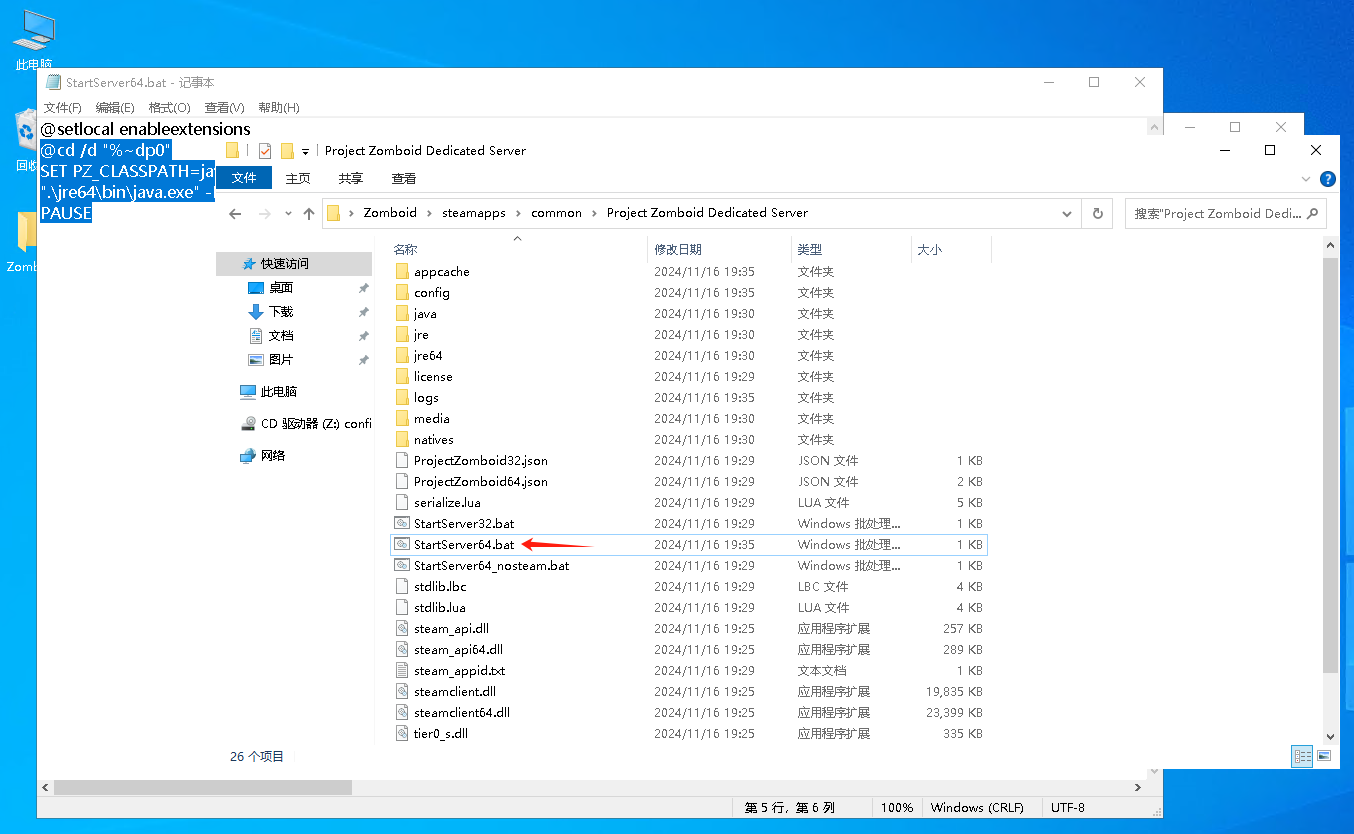This screenshot has height=834, width=1354.
Task: Open Documents in quick access sidebar
Action: [280, 336]
